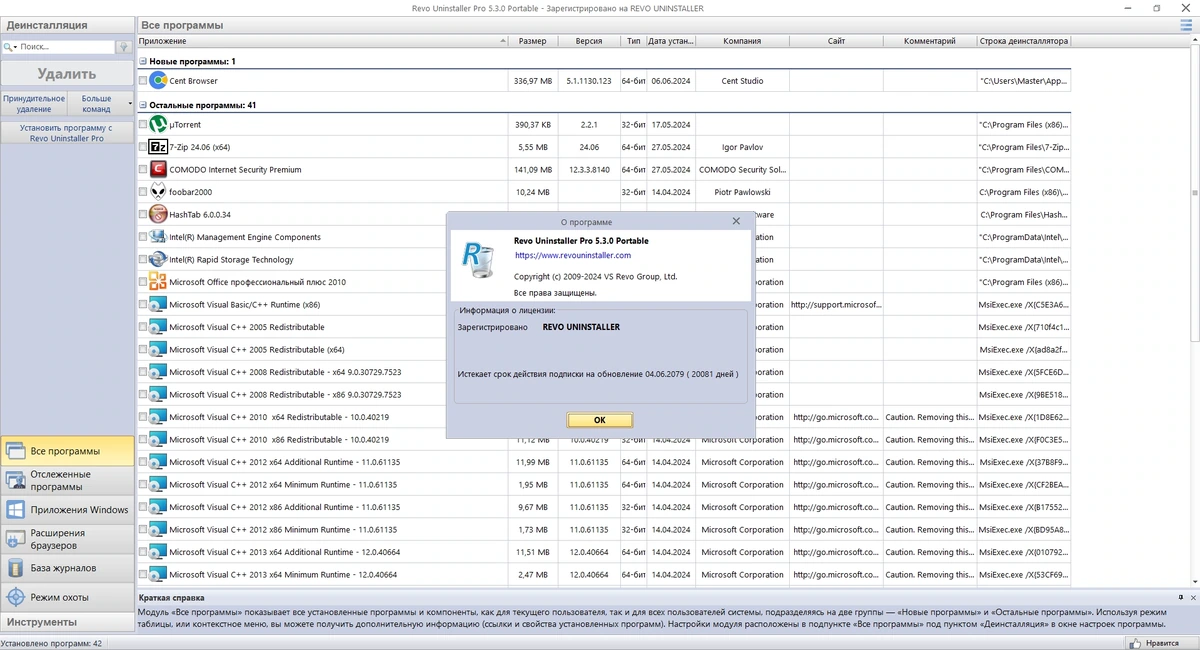Open the revouninstaller.com link
Screen dimensions: 1200x650
click(x=573, y=255)
